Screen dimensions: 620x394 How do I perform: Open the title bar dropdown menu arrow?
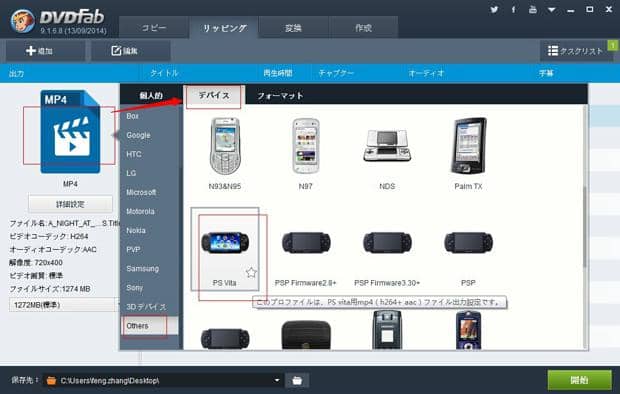pyautogui.click(x=552, y=10)
